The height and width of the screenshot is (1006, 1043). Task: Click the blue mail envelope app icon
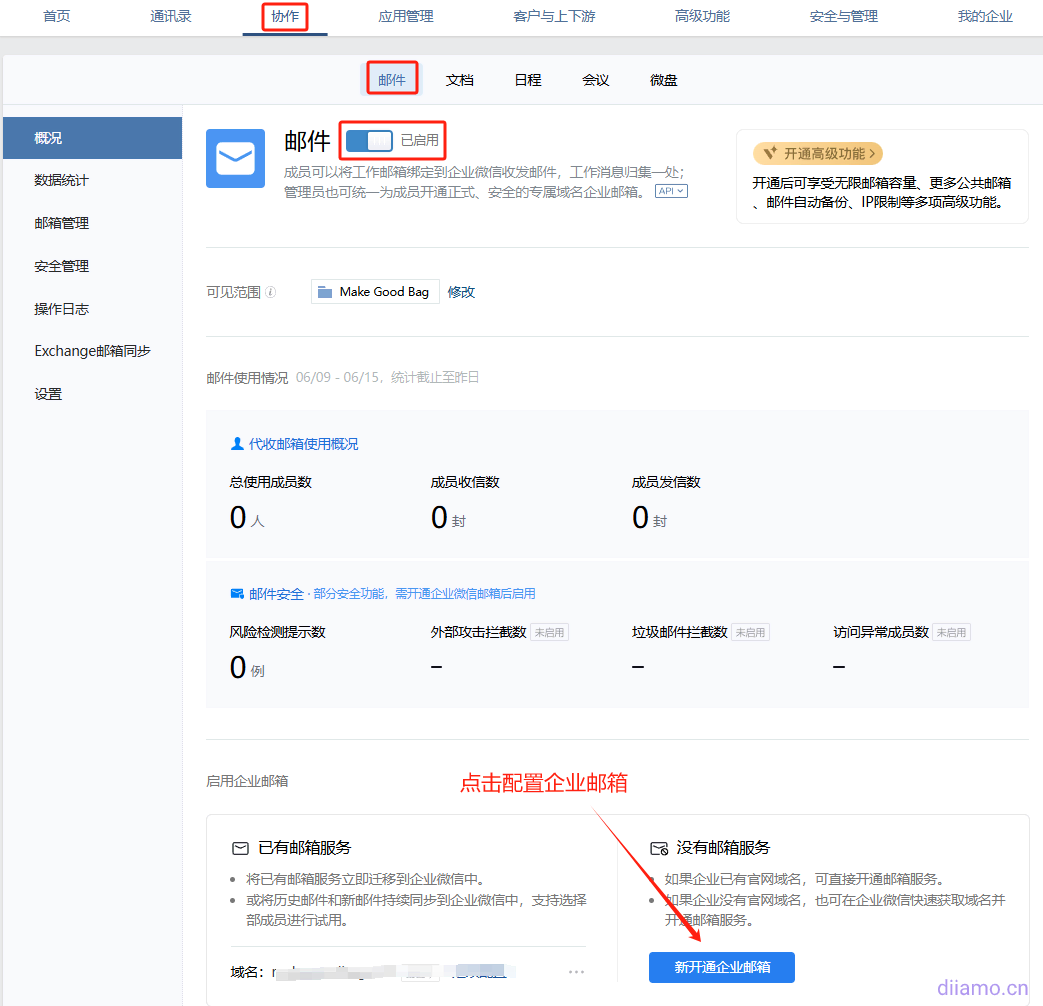[x=235, y=158]
